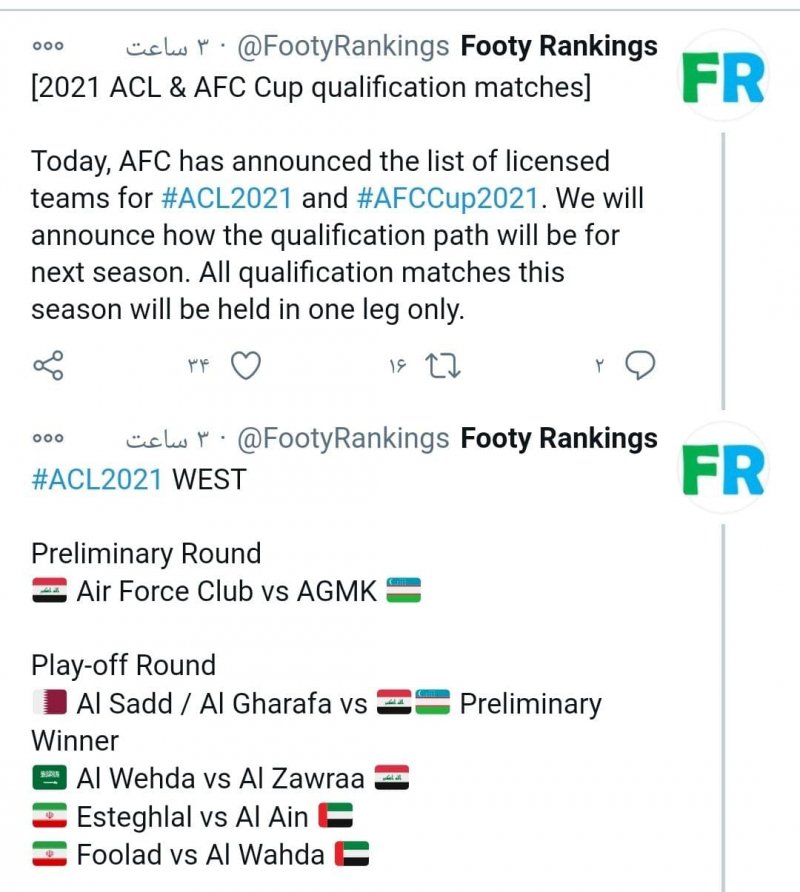Open more options on first tweet
The height and width of the screenshot is (892, 800).
[48, 46]
